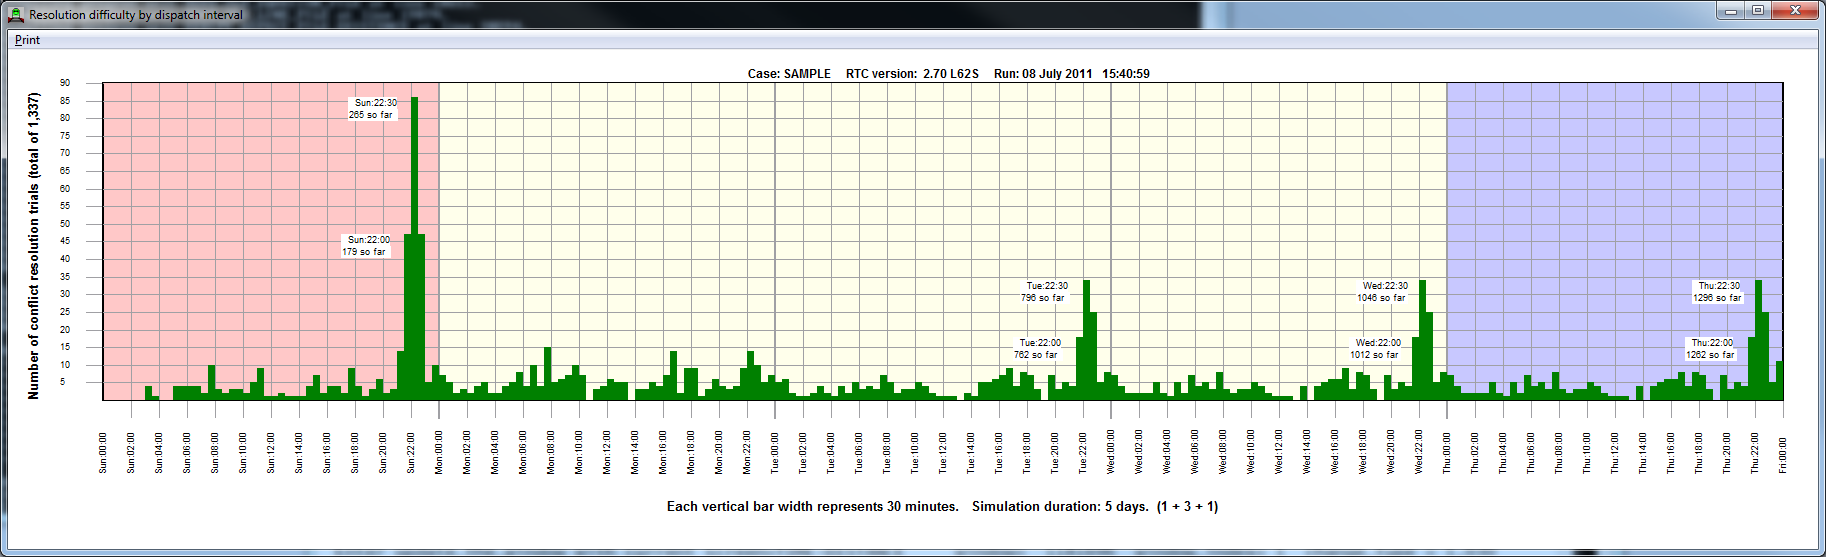Image resolution: width=1826 pixels, height=557 pixels.
Task: Close the Resolution difficulty window
Action: (x=1794, y=11)
